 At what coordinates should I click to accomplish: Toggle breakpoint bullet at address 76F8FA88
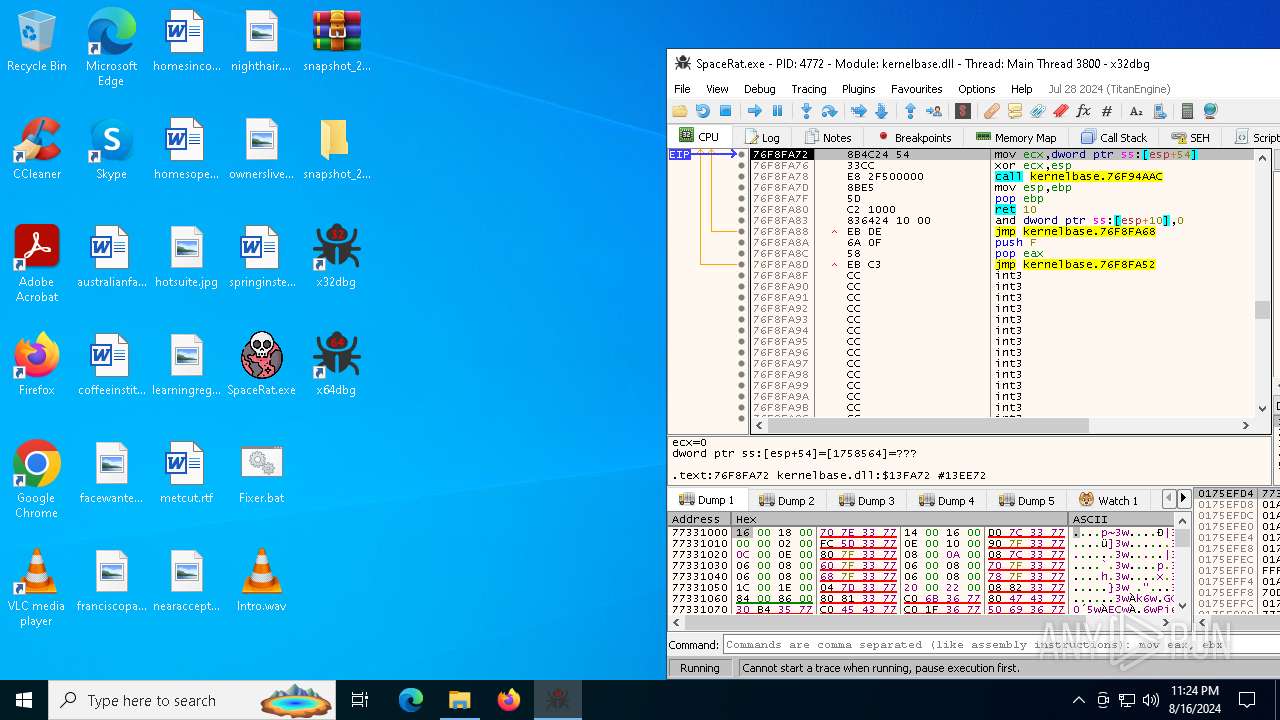[741, 232]
